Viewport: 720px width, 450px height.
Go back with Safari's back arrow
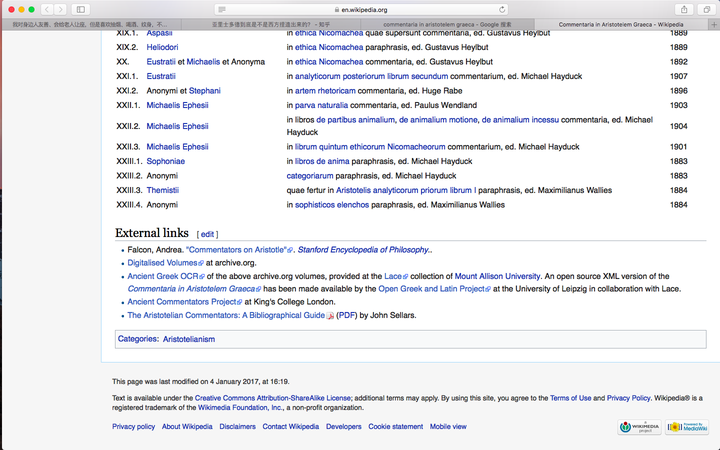tap(47, 9)
